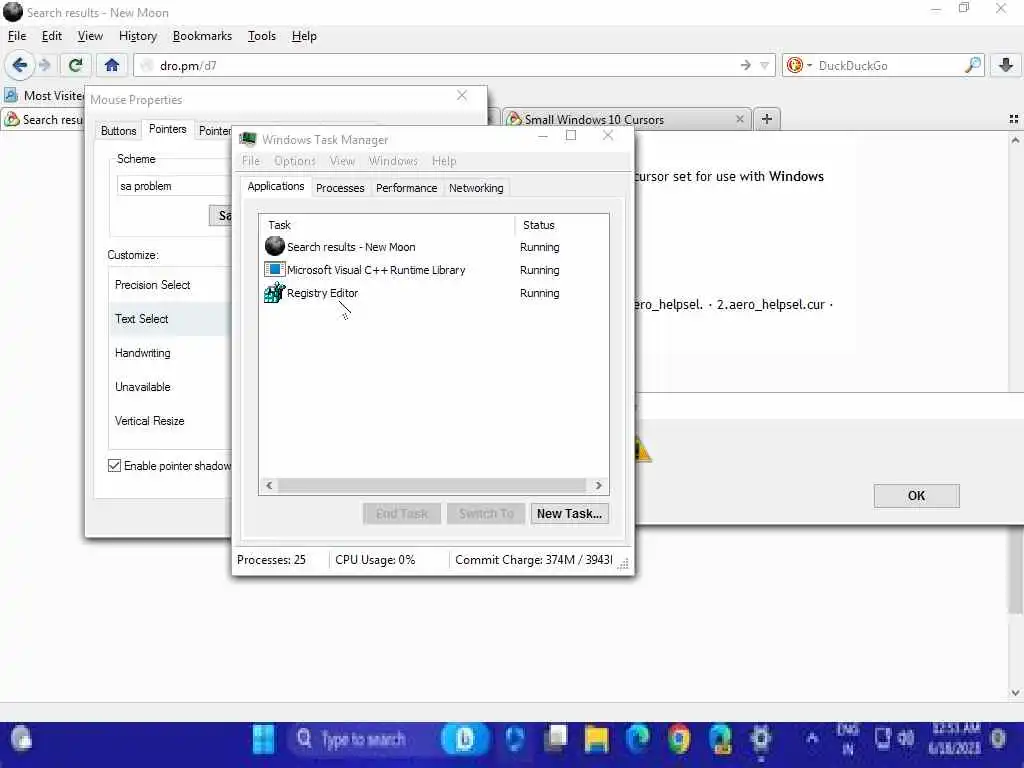
Task: Sort tasks by the Status column header
Action: coord(562,225)
